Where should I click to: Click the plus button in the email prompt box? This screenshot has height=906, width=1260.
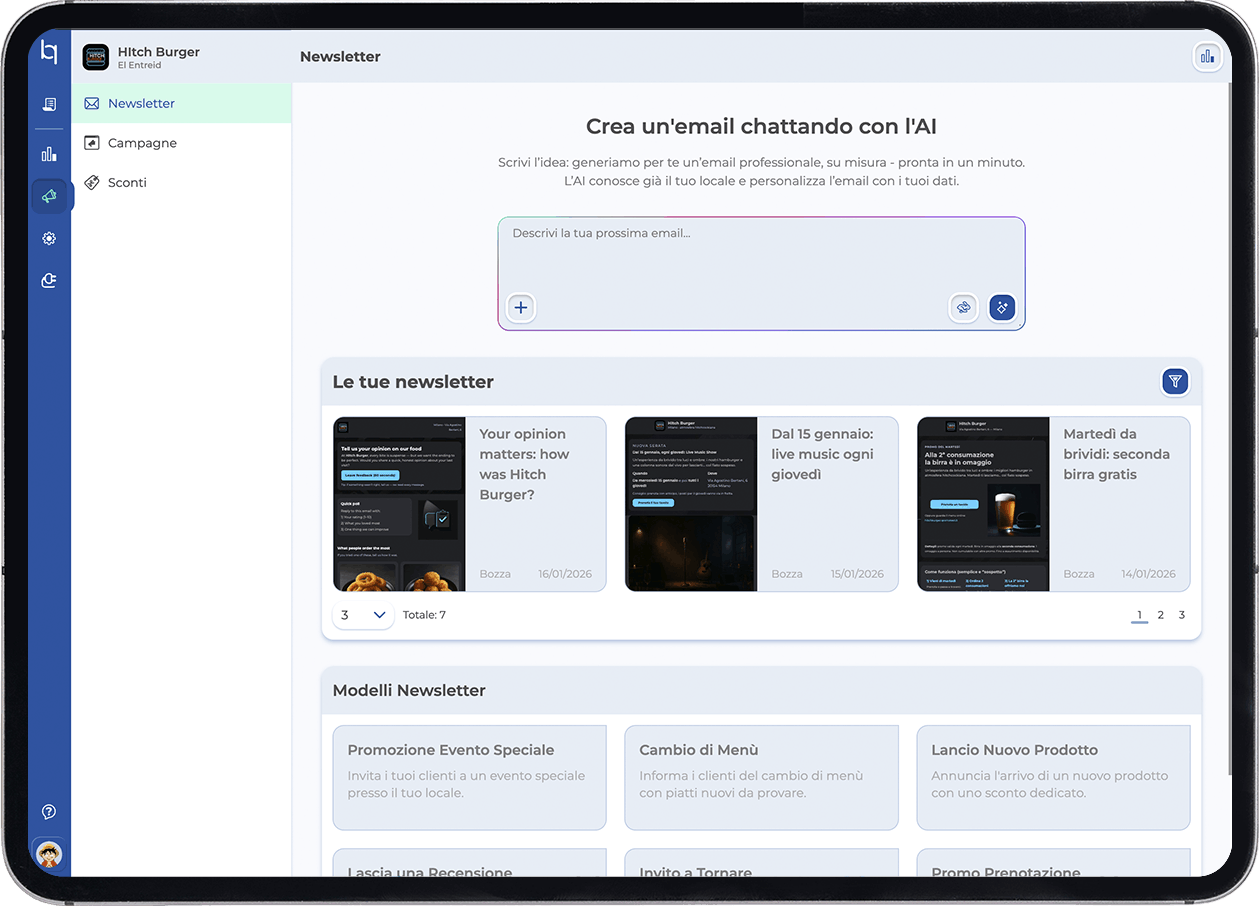tap(520, 308)
